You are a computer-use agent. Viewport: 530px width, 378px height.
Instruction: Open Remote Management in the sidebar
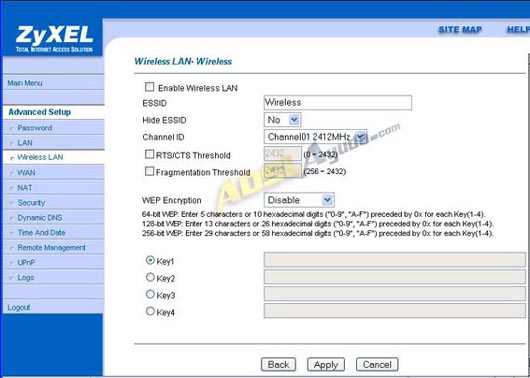pos(51,247)
